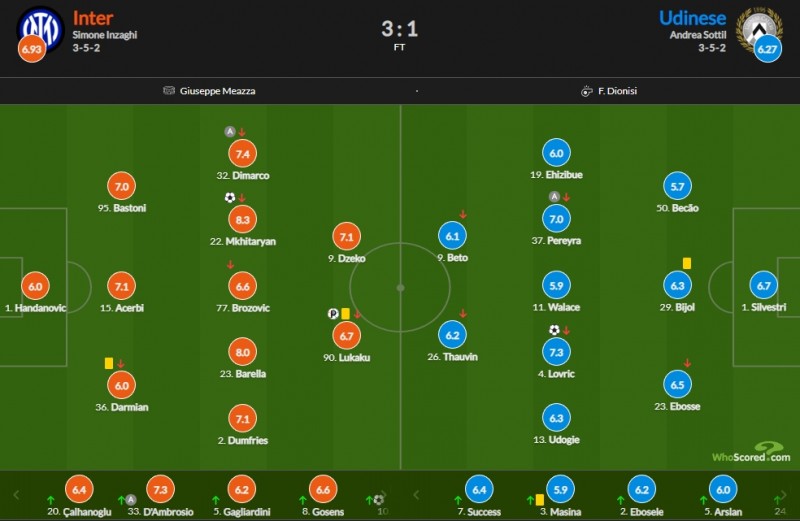Open substitute Çalhanoglu's rating bubble
The image size is (800, 521).
click(x=78, y=489)
